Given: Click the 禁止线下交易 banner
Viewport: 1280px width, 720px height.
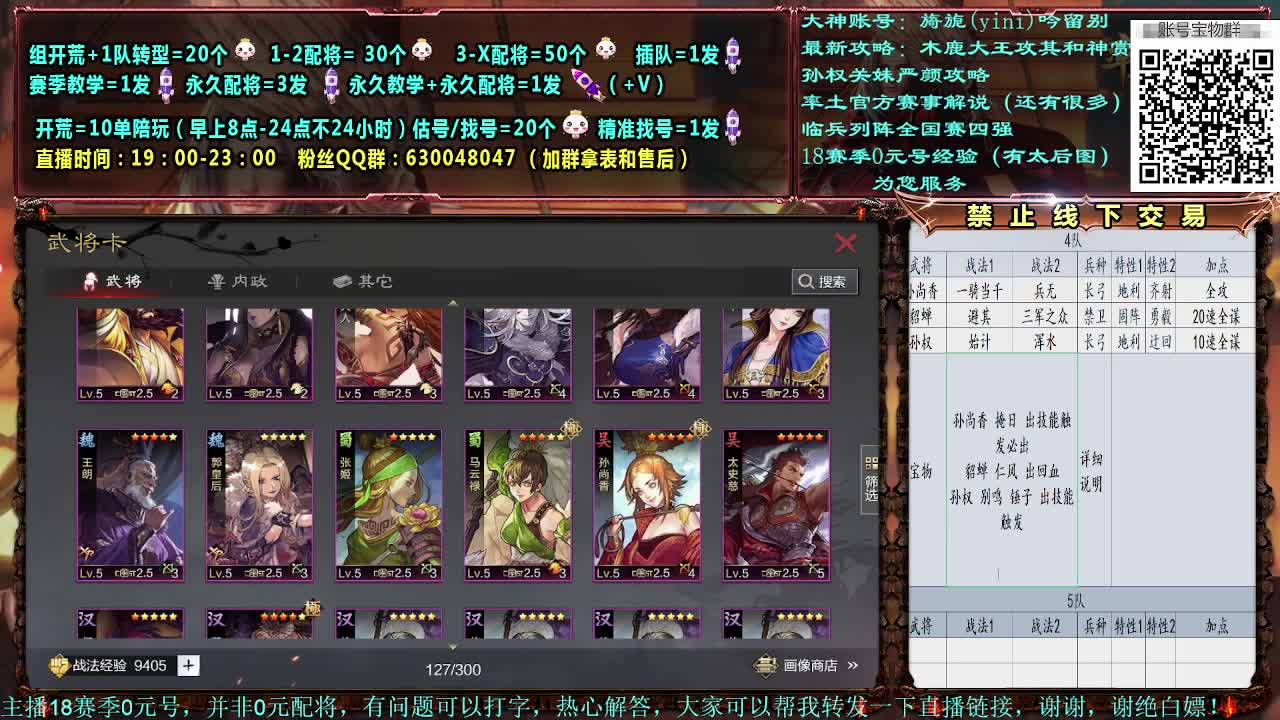Looking at the screenshot, I should (1086, 216).
